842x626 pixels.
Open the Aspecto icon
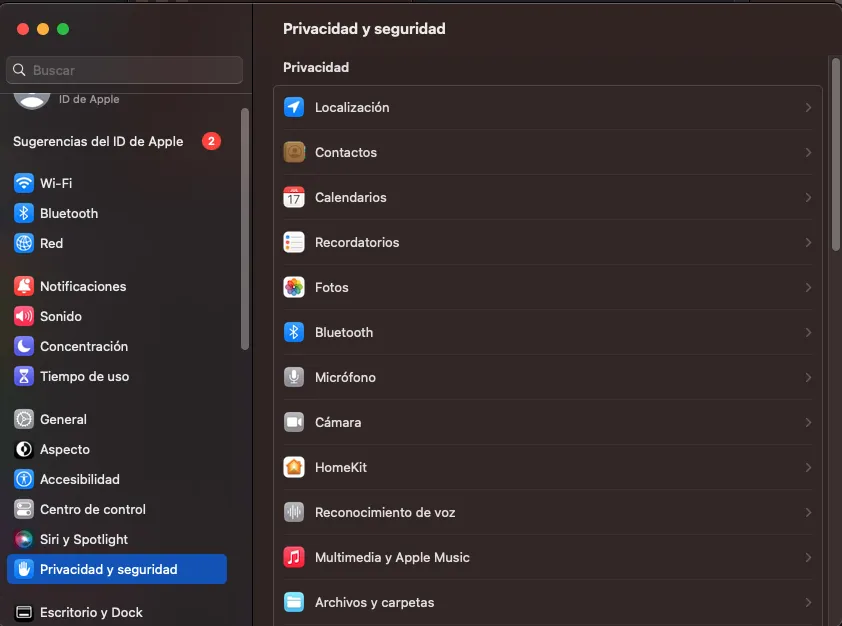tap(24, 449)
